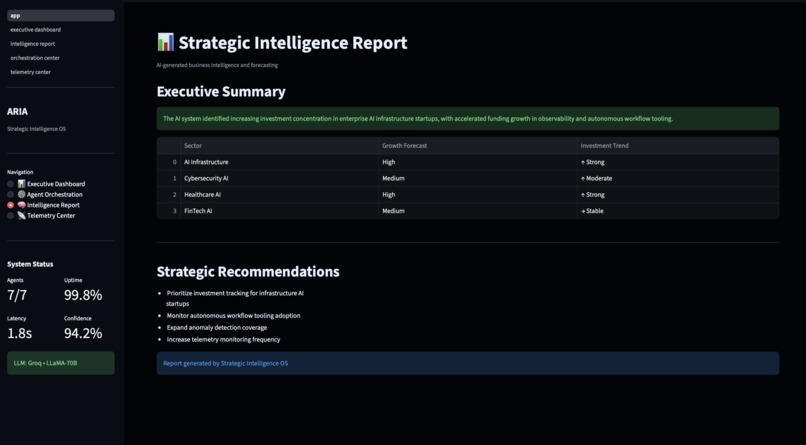Click the Medium forecast for Cybersecurity AI
806x445 pixels.
coord(478,178)
